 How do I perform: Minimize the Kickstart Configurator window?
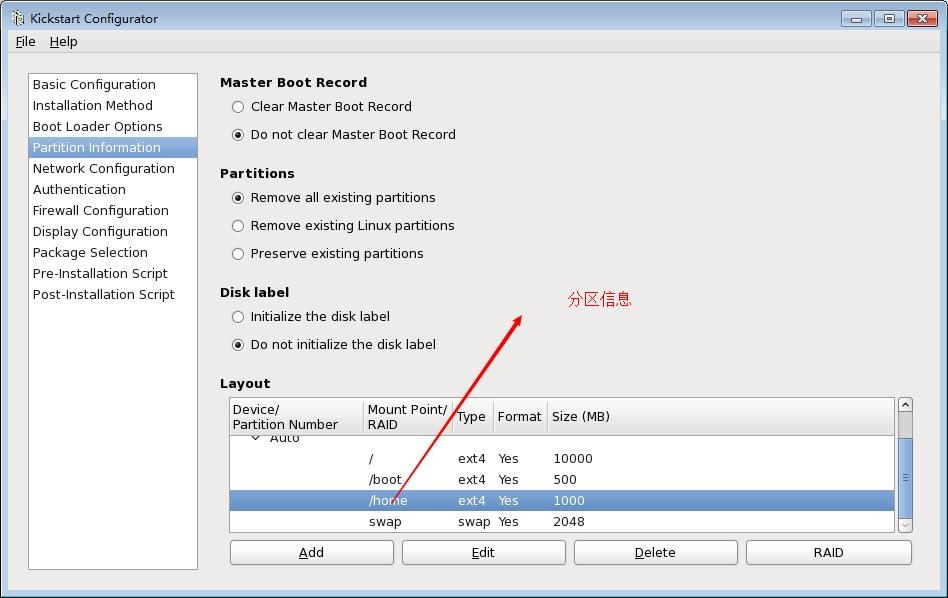[856, 19]
